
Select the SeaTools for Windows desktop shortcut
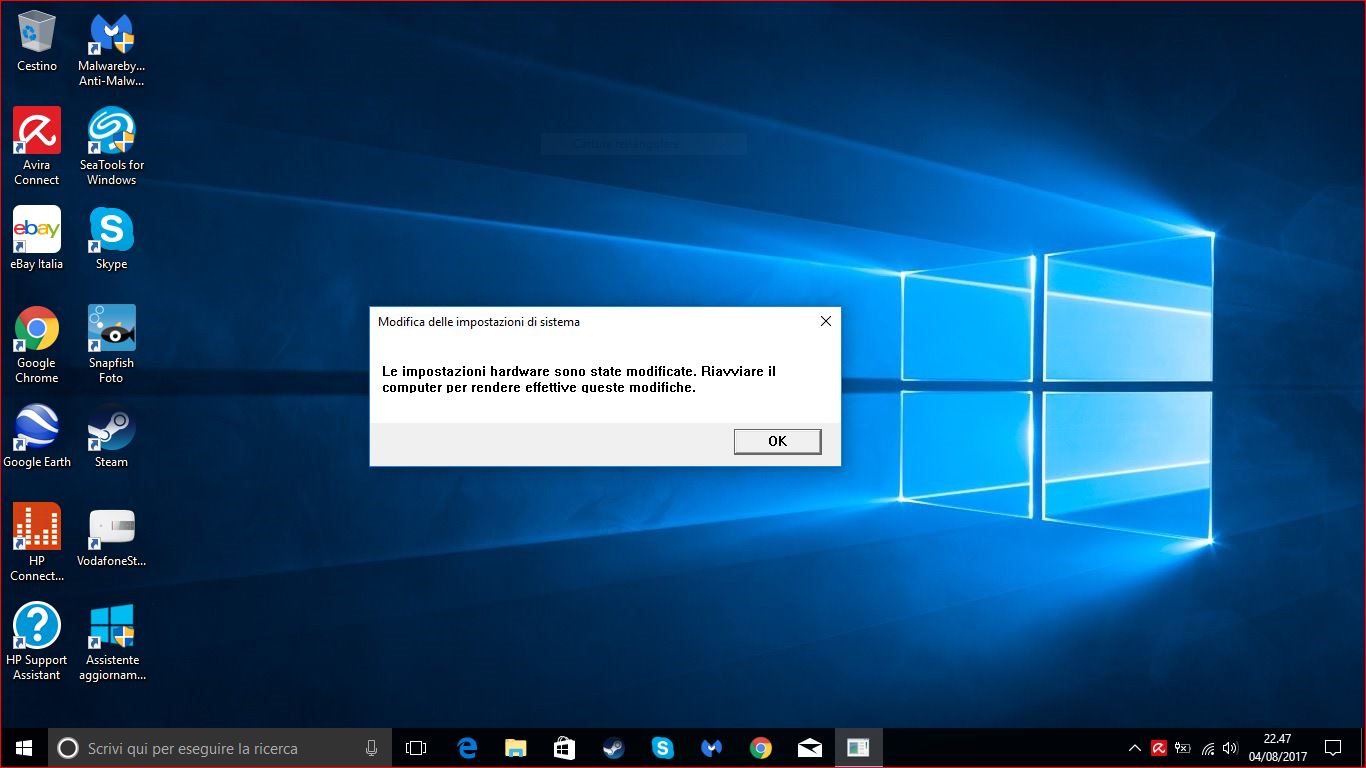pyautogui.click(x=111, y=146)
